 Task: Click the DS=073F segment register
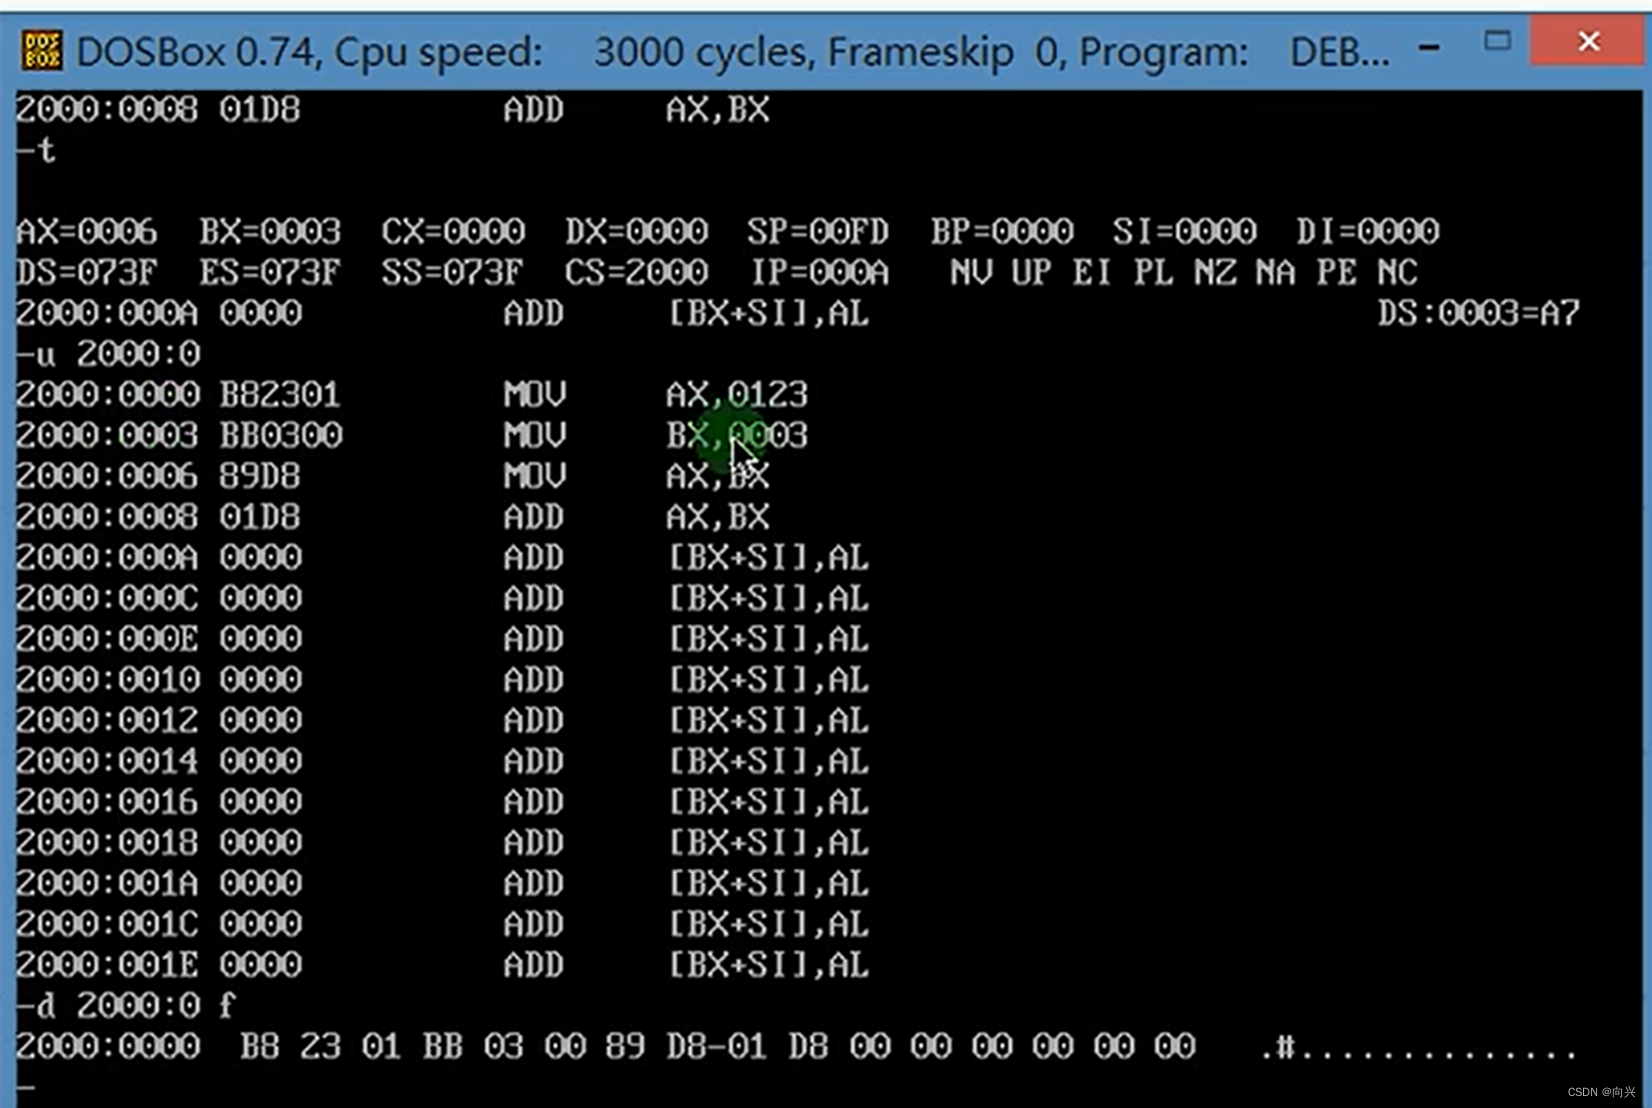coord(86,272)
